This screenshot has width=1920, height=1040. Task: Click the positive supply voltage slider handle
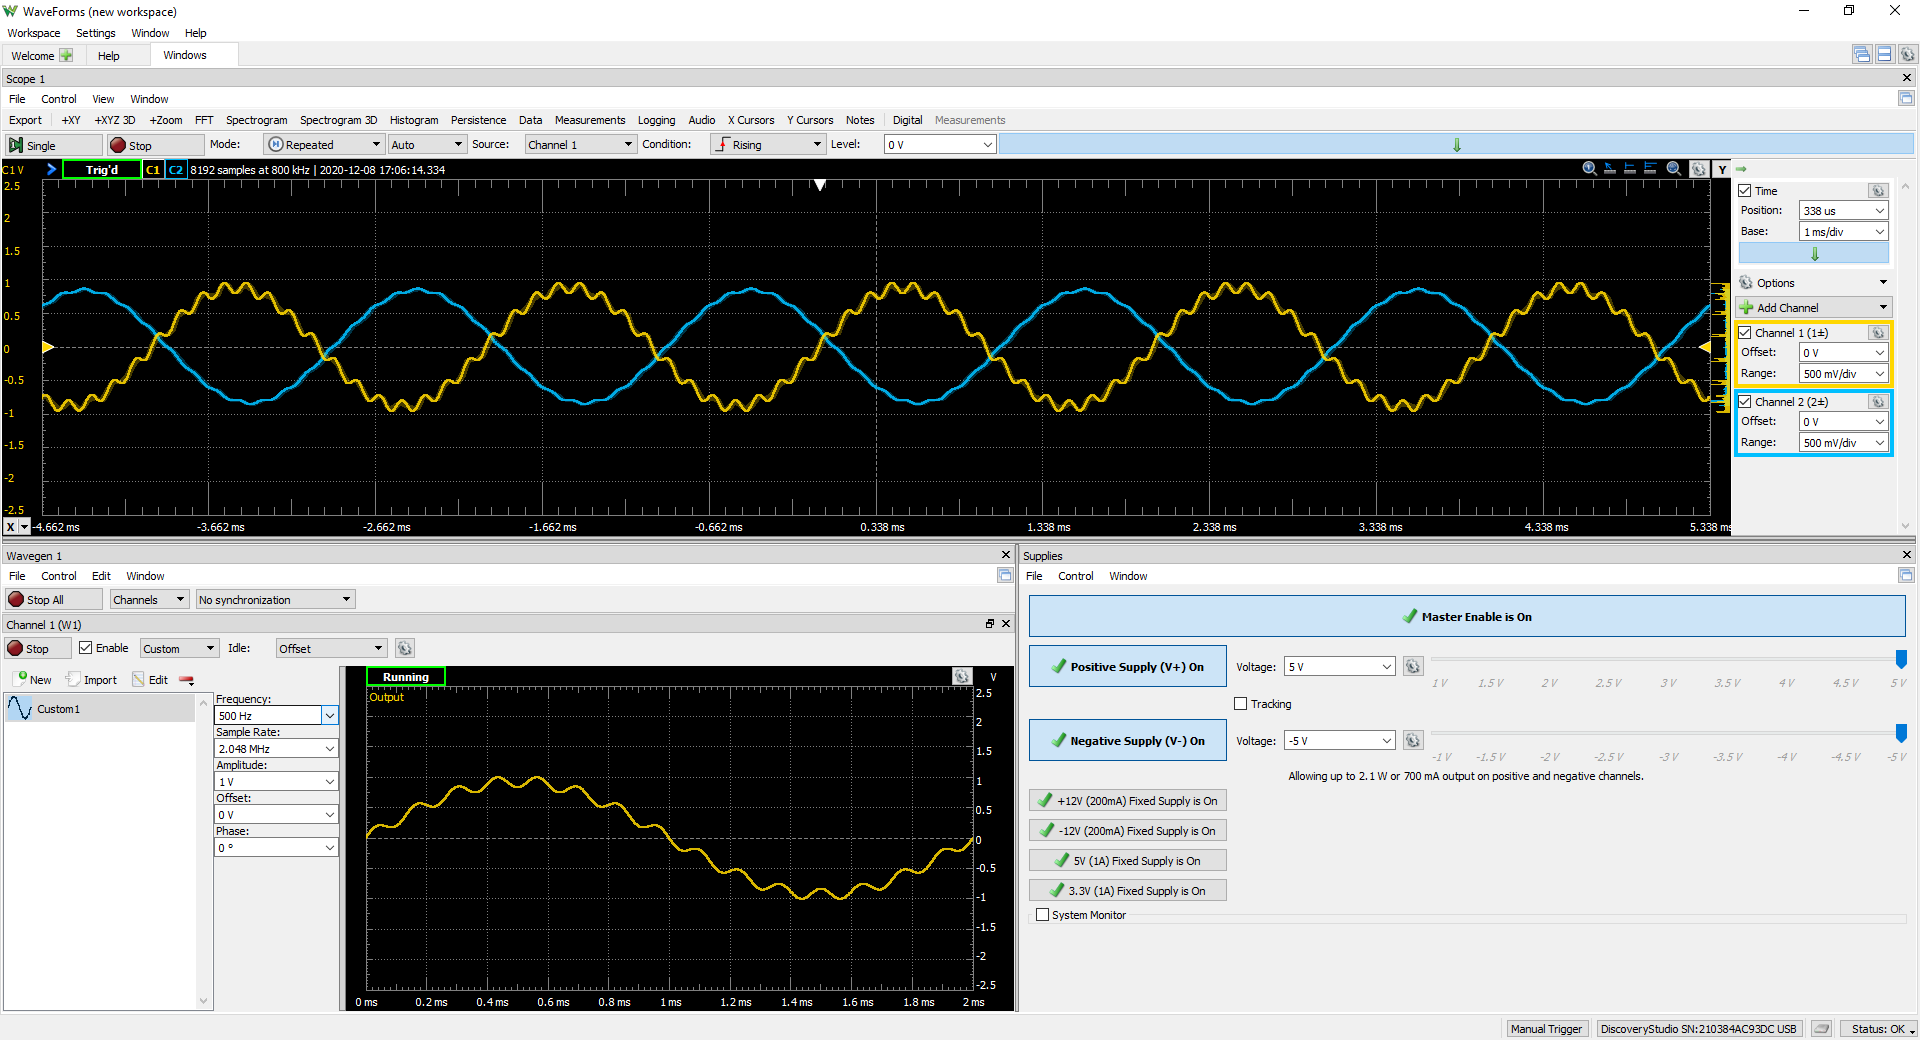coord(1901,659)
